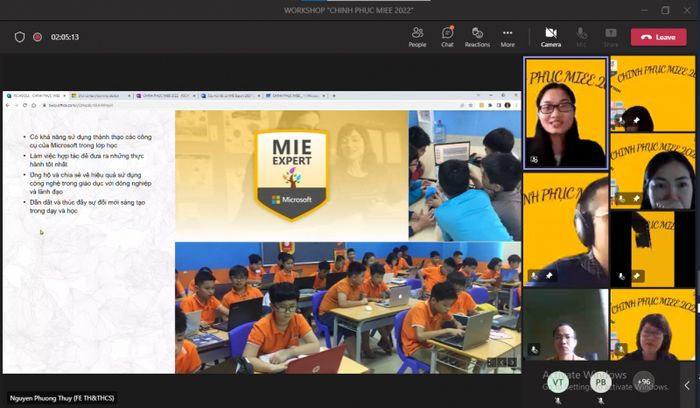This screenshot has width=700, height=408.
Task: Click the presenter name Nguyen Phuong Thuy label
Action: pos(62,398)
